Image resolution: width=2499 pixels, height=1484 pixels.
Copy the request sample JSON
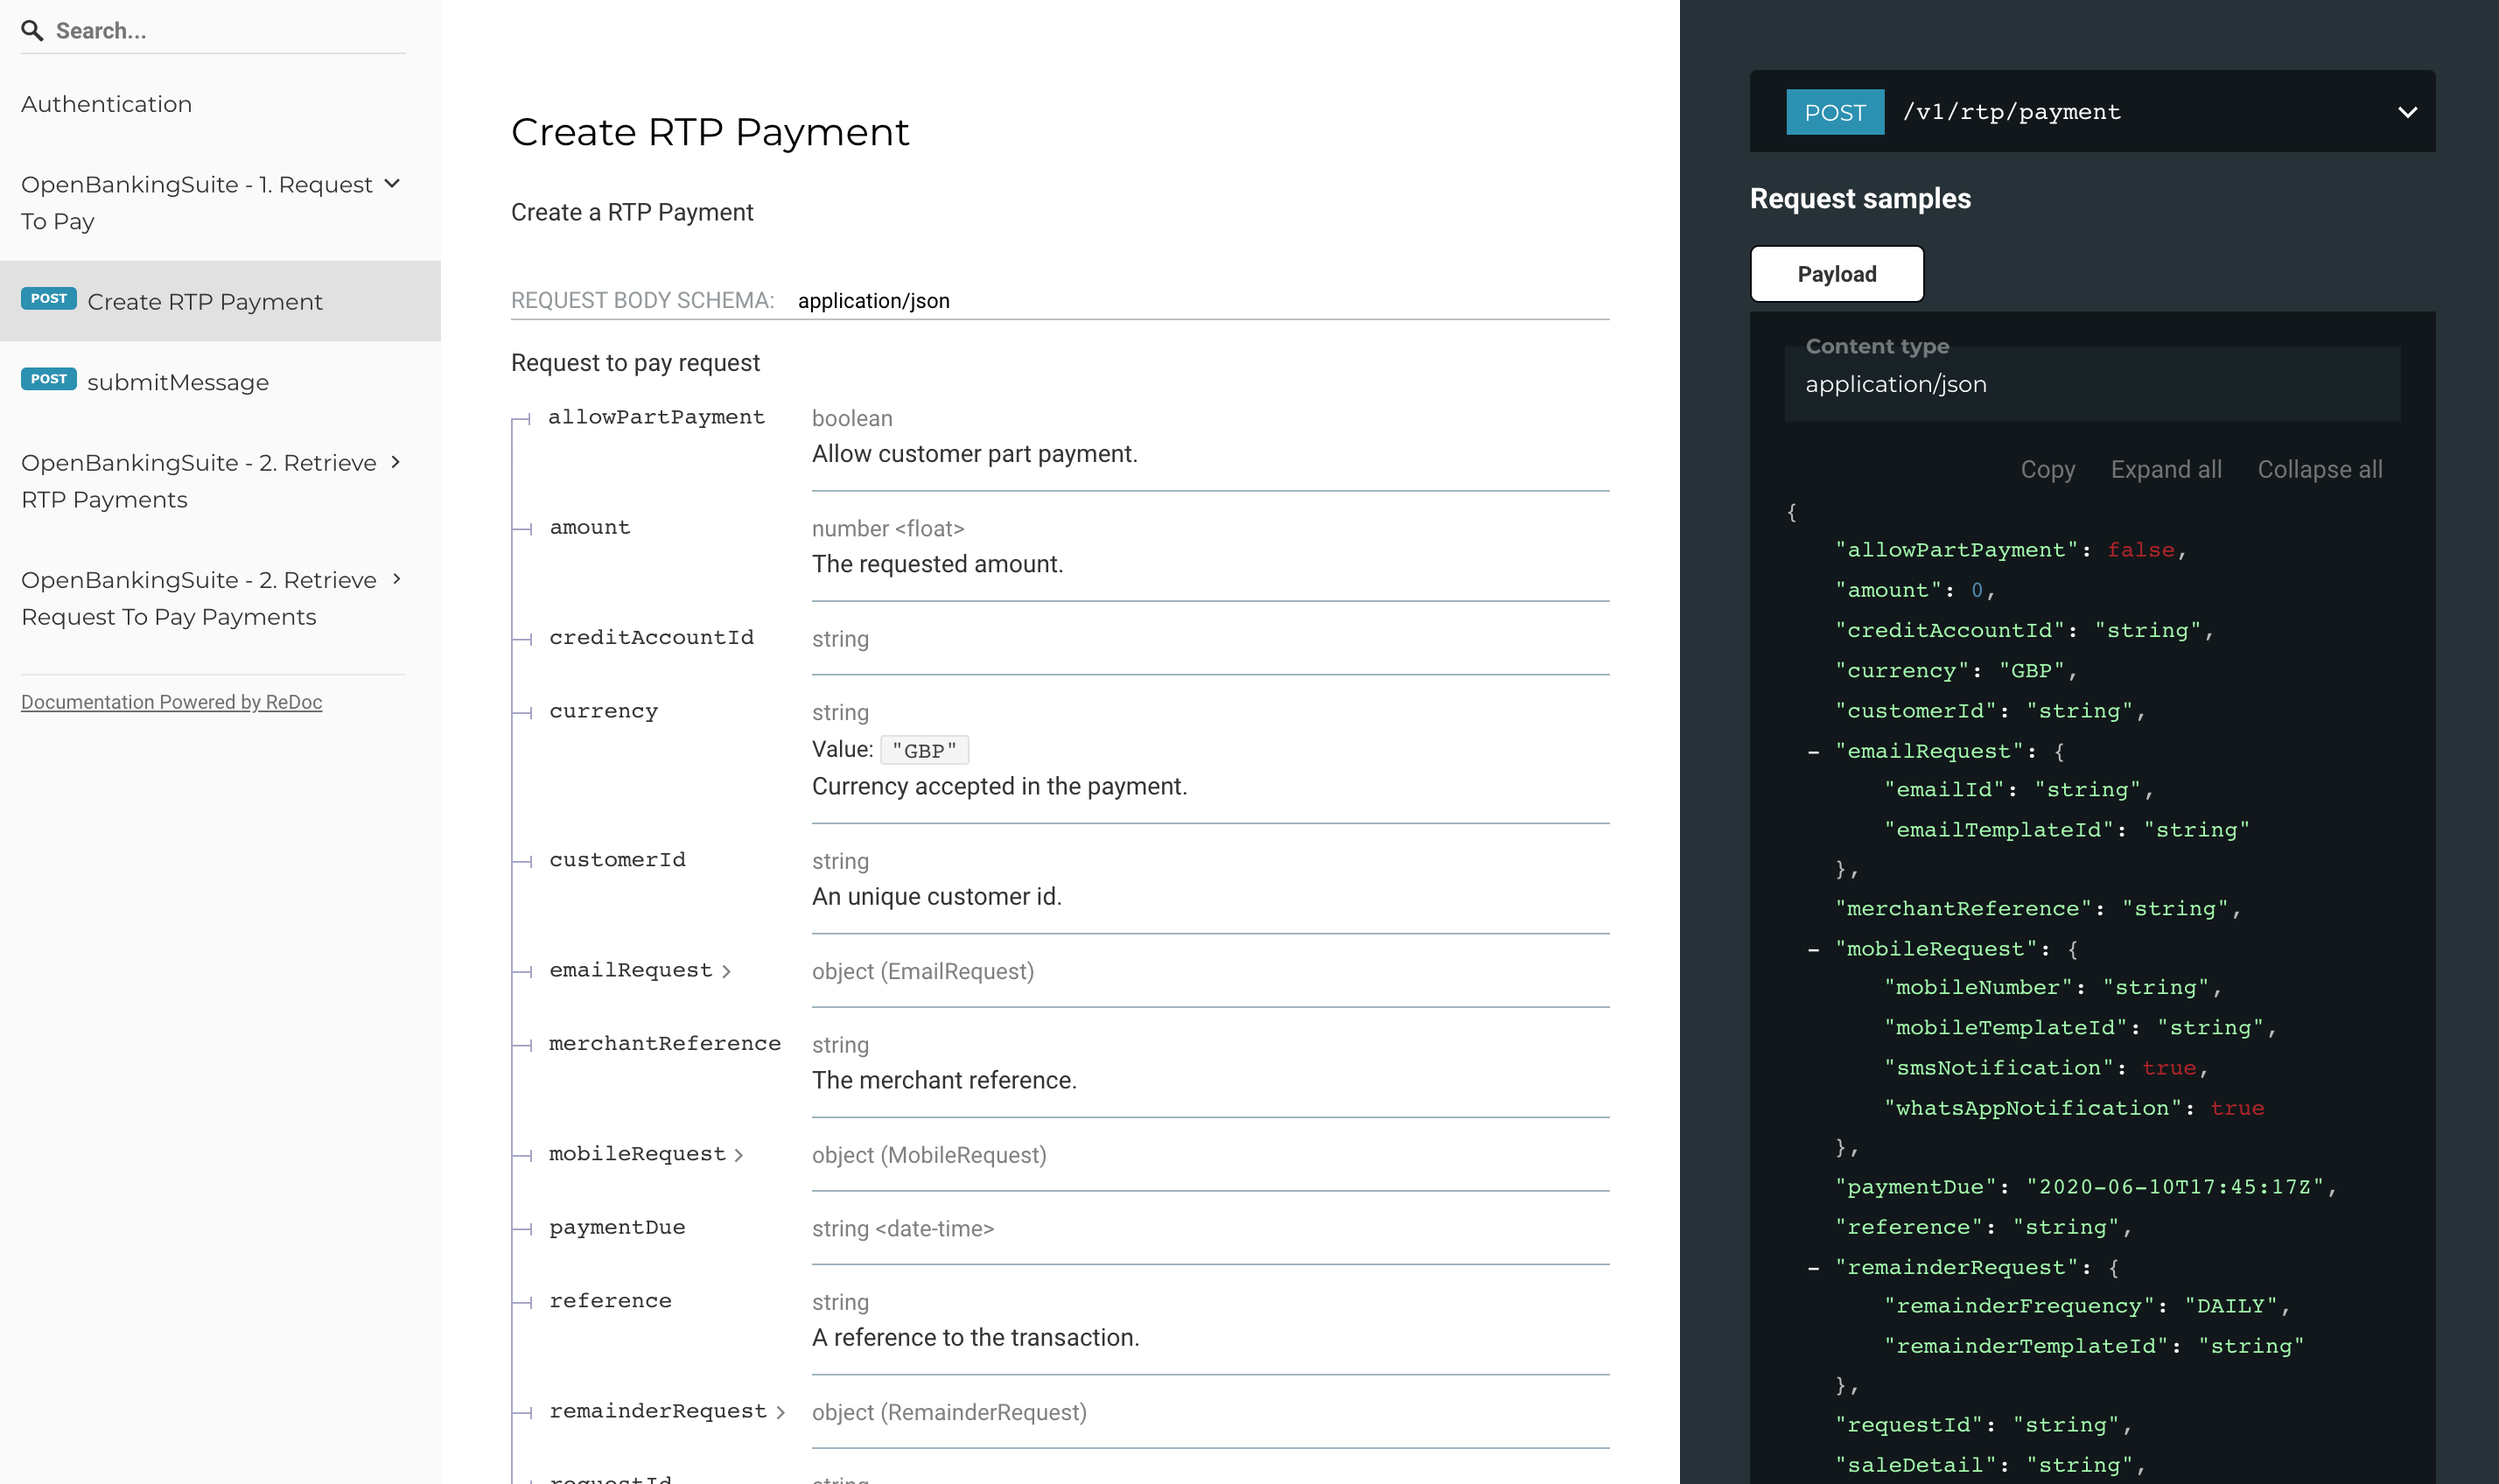click(2047, 469)
